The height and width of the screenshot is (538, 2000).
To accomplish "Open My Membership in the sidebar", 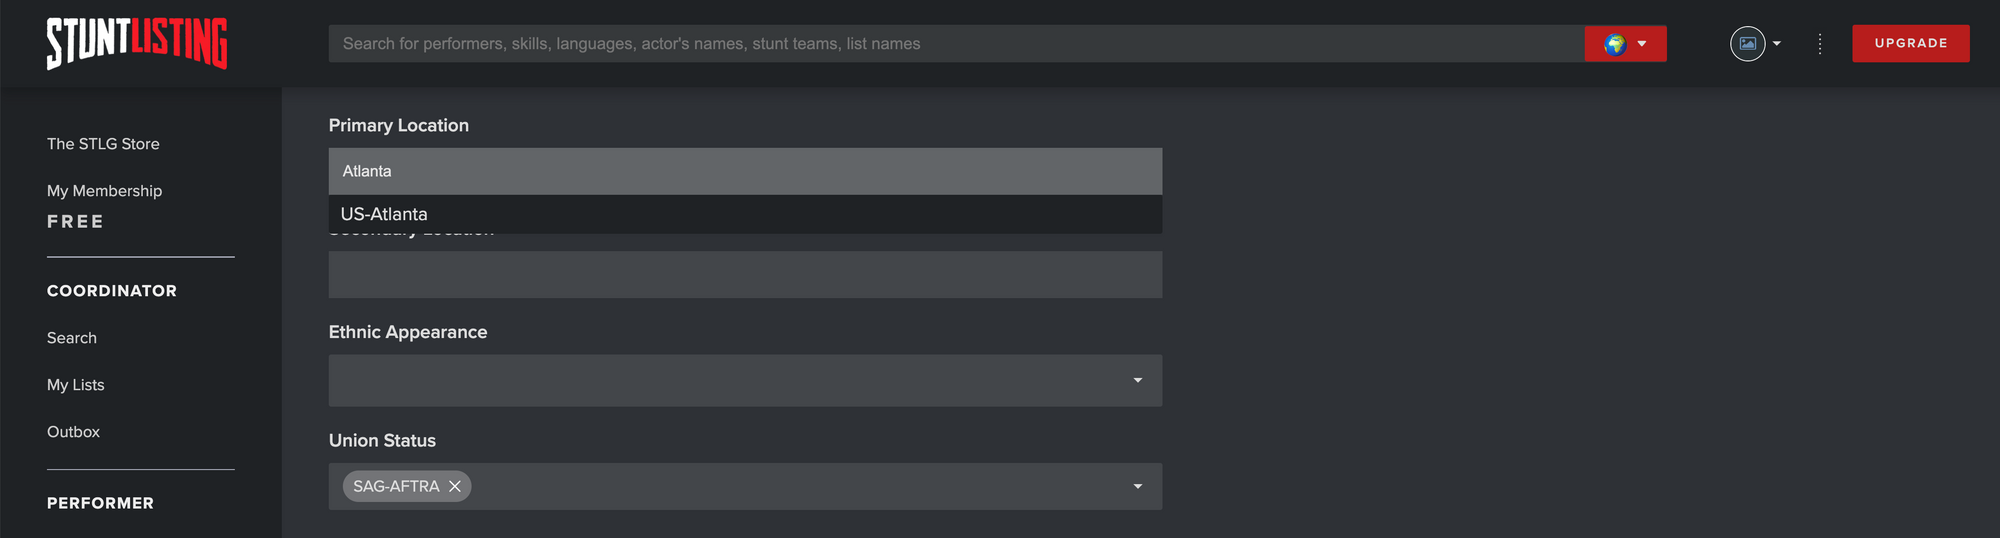I will 104,191.
